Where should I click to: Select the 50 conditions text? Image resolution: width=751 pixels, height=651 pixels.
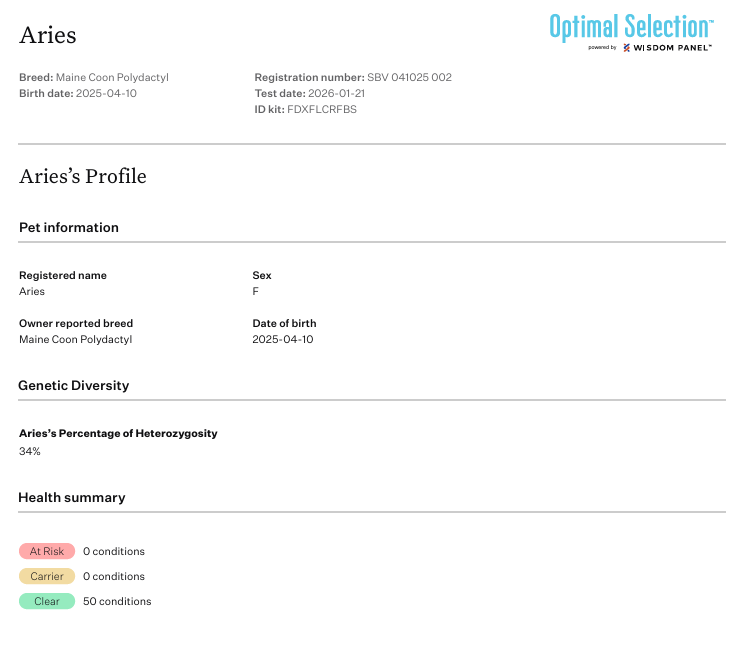(x=117, y=602)
